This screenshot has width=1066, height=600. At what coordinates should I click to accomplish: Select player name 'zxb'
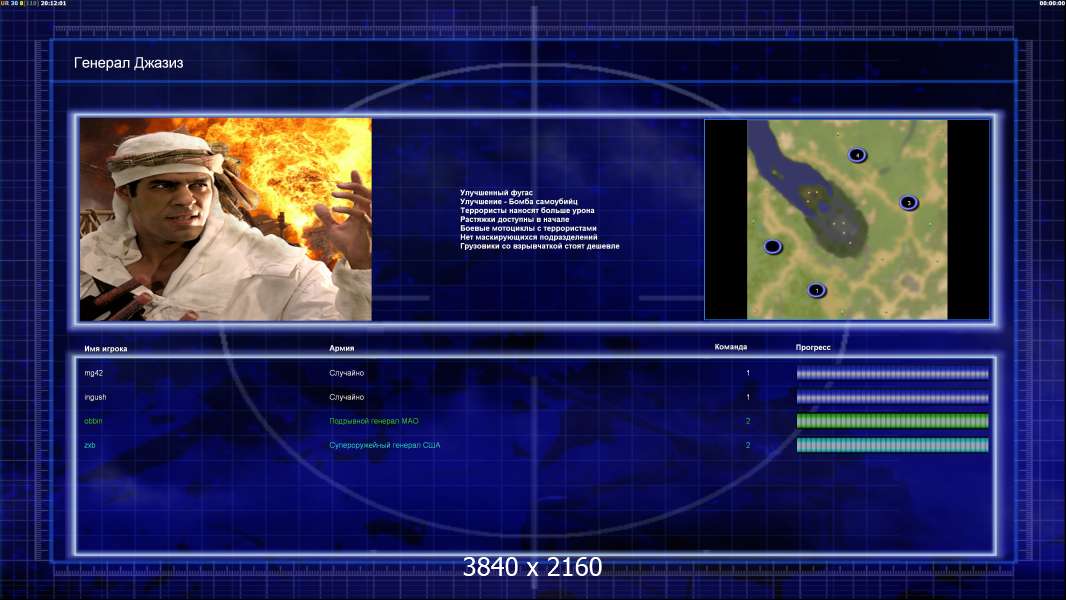click(90, 445)
